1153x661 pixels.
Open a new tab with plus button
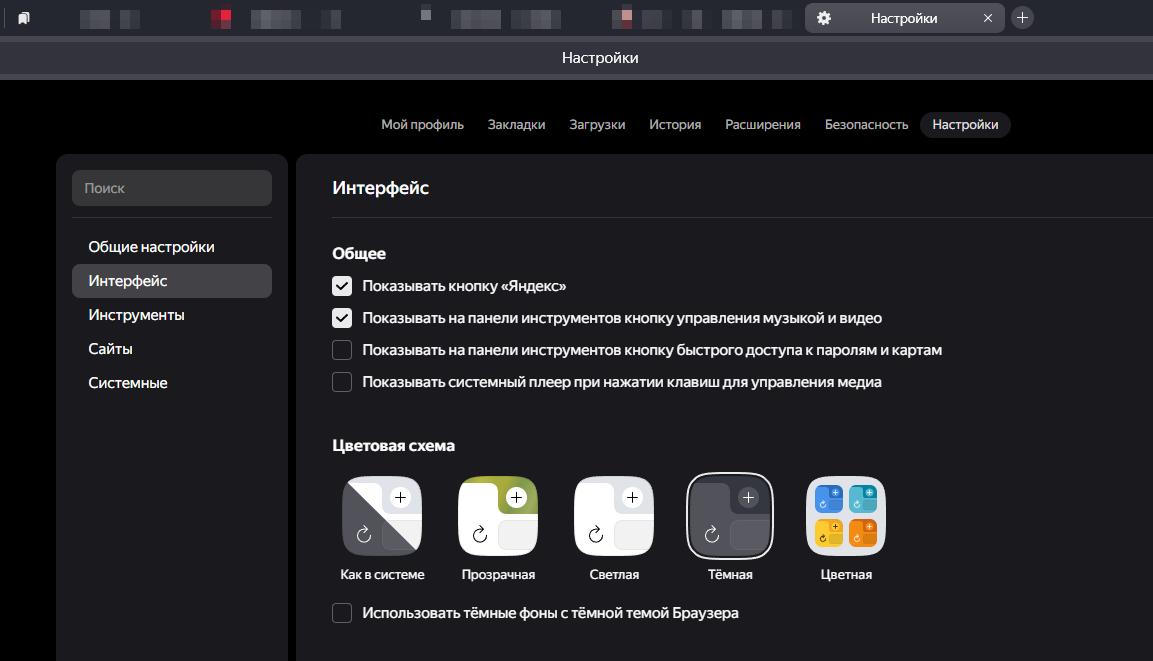(1022, 18)
